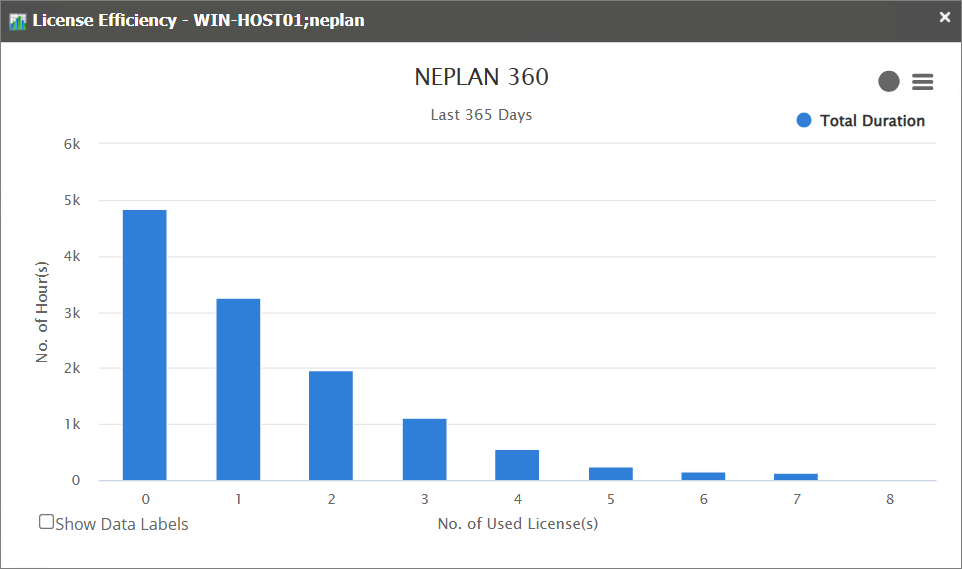962x569 pixels.
Task: Enable the Show Data Labels checkbox
Action: pos(46,521)
